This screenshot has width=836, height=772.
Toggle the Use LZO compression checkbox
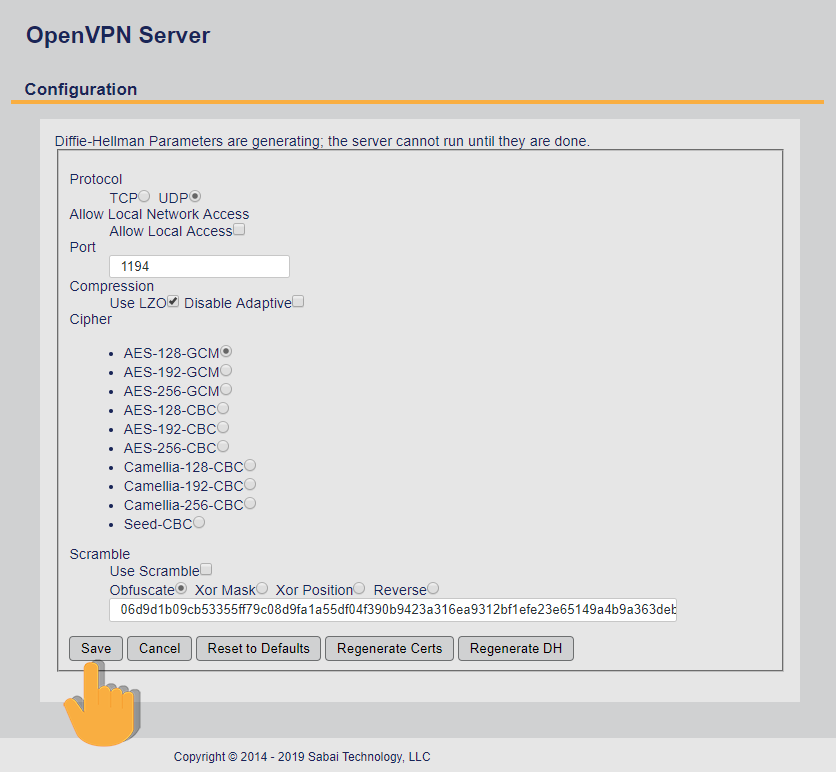pyautogui.click(x=173, y=301)
